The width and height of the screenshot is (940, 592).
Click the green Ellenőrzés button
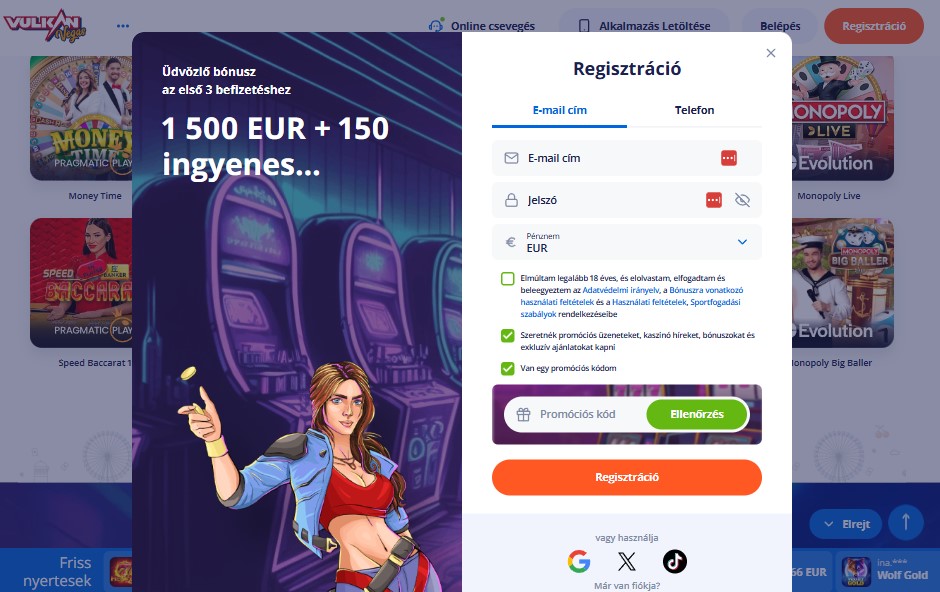697,414
